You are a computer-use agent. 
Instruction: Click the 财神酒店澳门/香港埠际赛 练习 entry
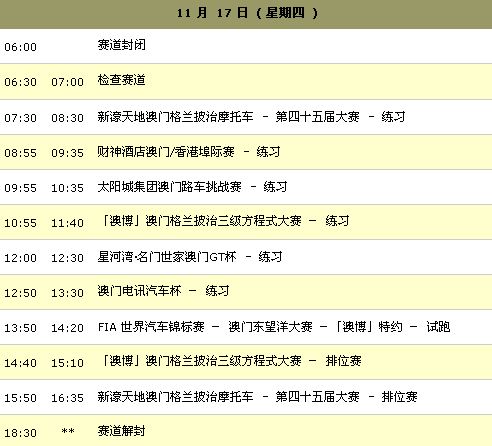(x=189, y=152)
